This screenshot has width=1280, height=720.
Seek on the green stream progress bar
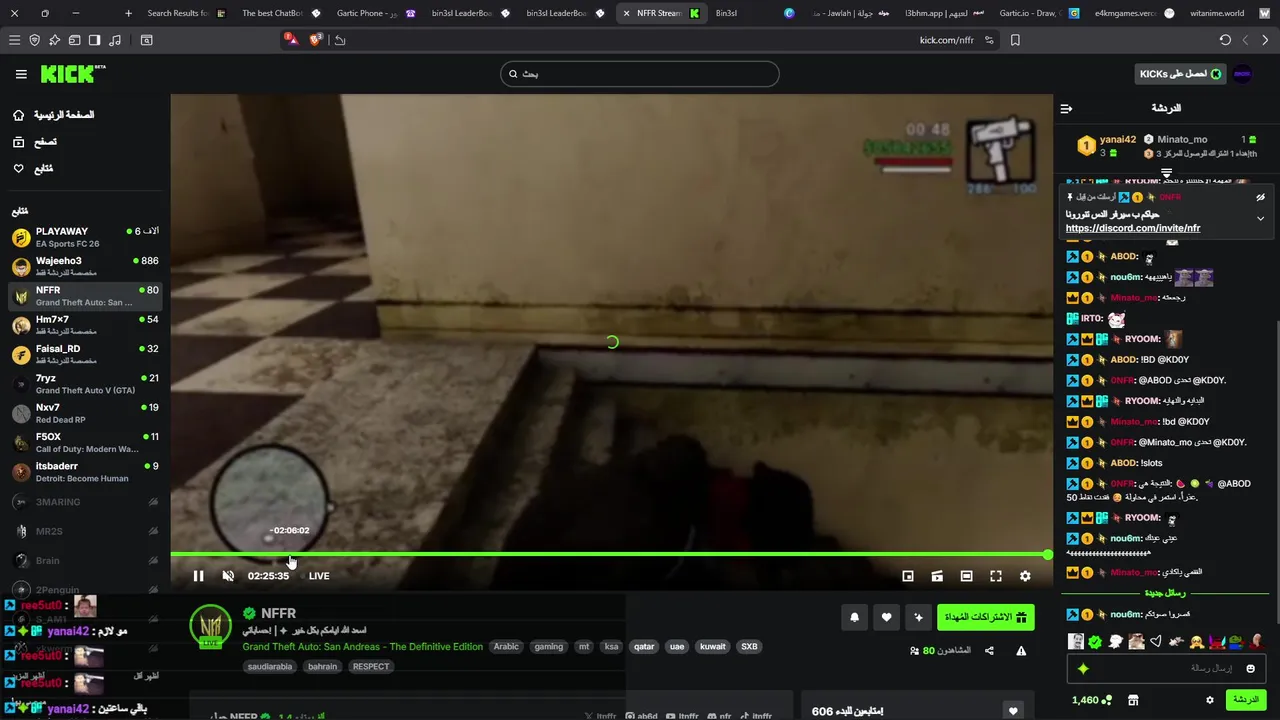[610, 554]
